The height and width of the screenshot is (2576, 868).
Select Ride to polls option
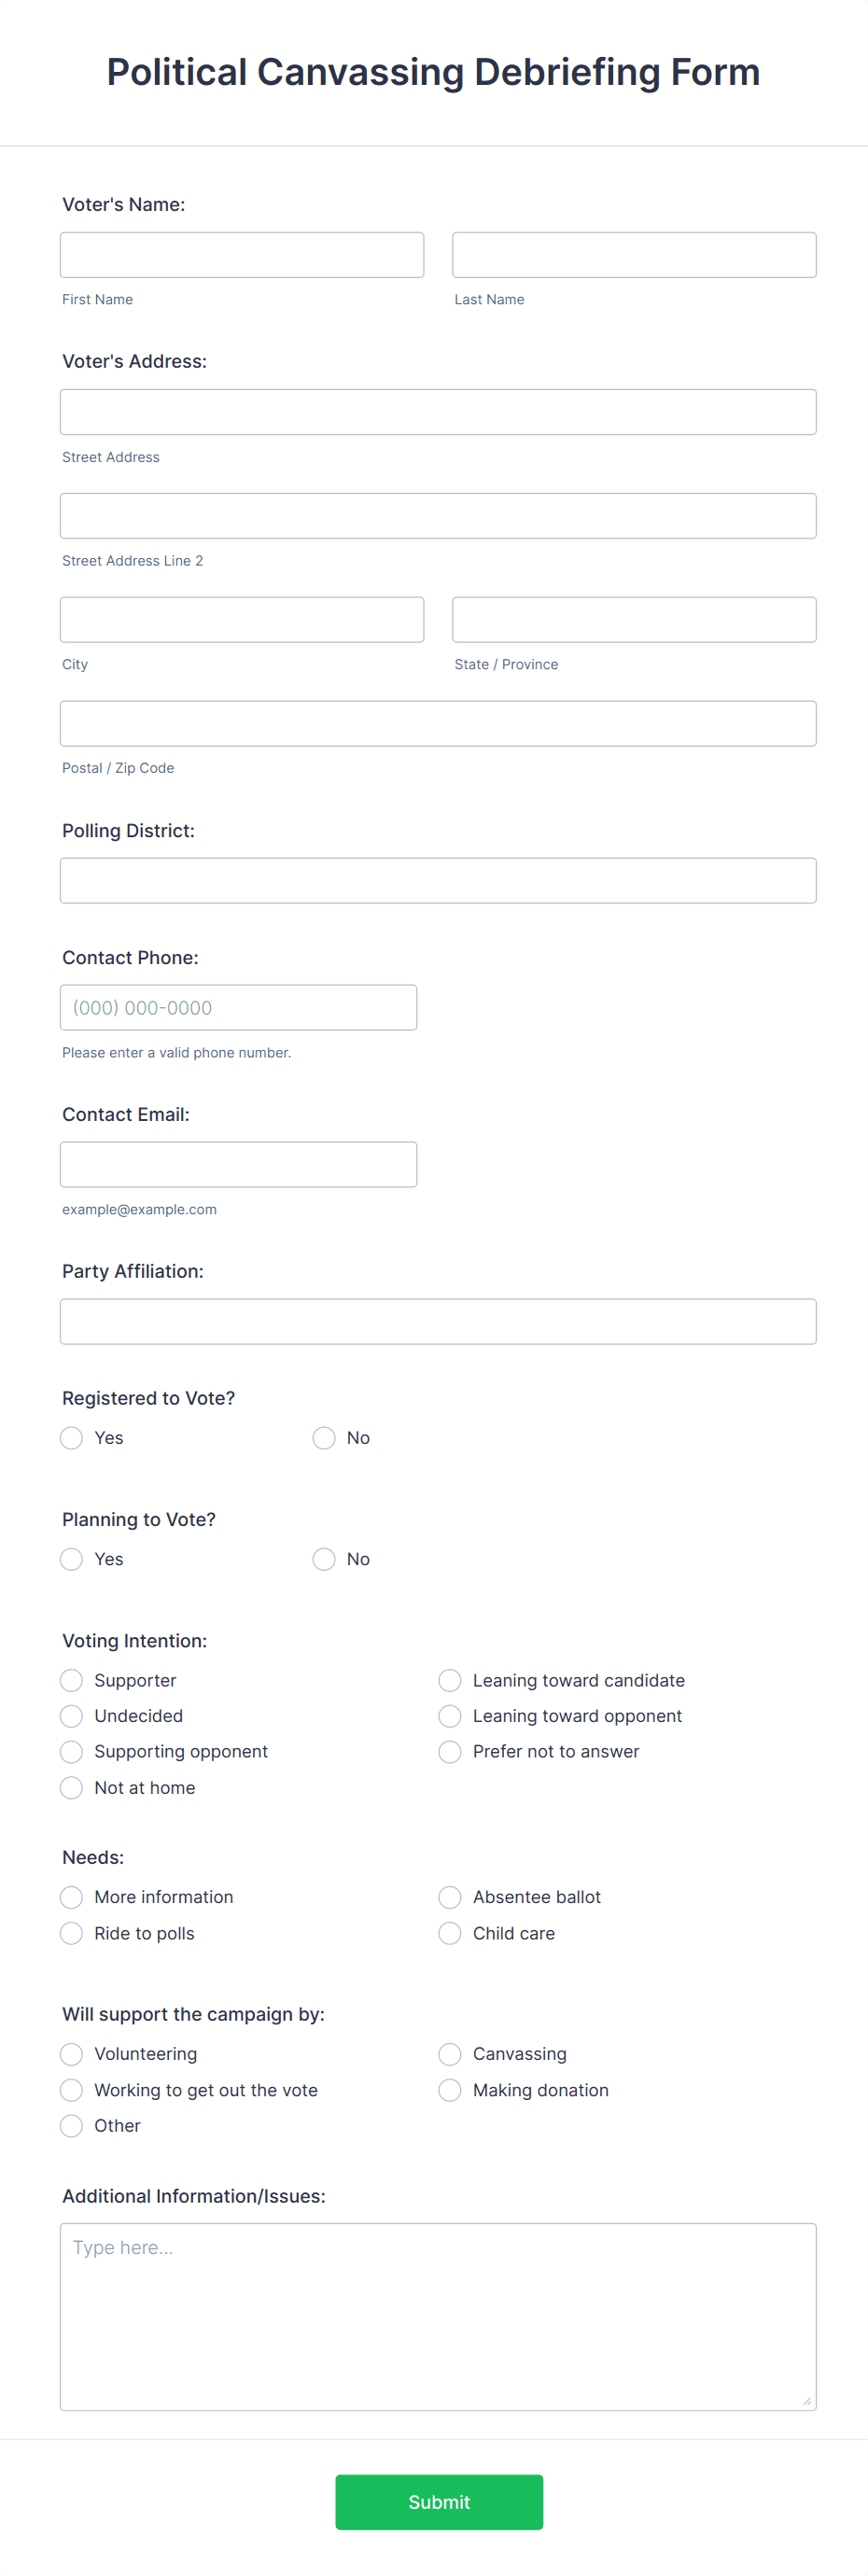pyautogui.click(x=71, y=1932)
